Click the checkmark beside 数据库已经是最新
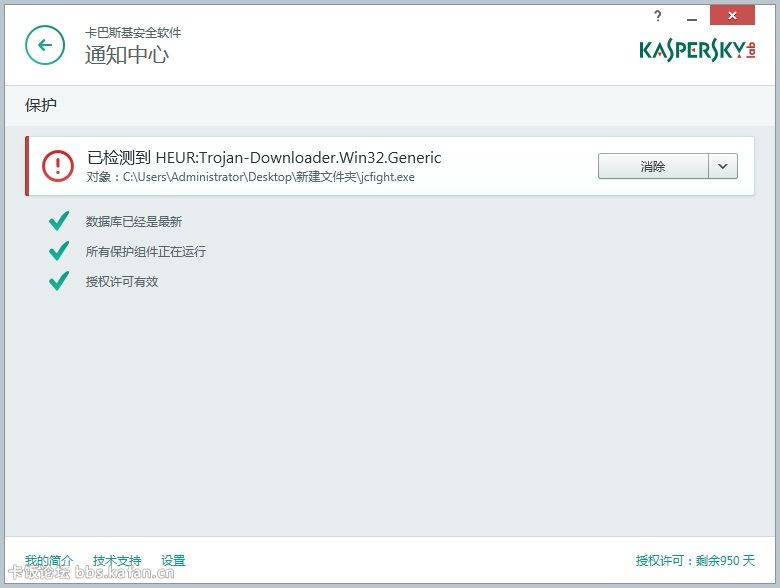The image size is (780, 588). coord(59,221)
